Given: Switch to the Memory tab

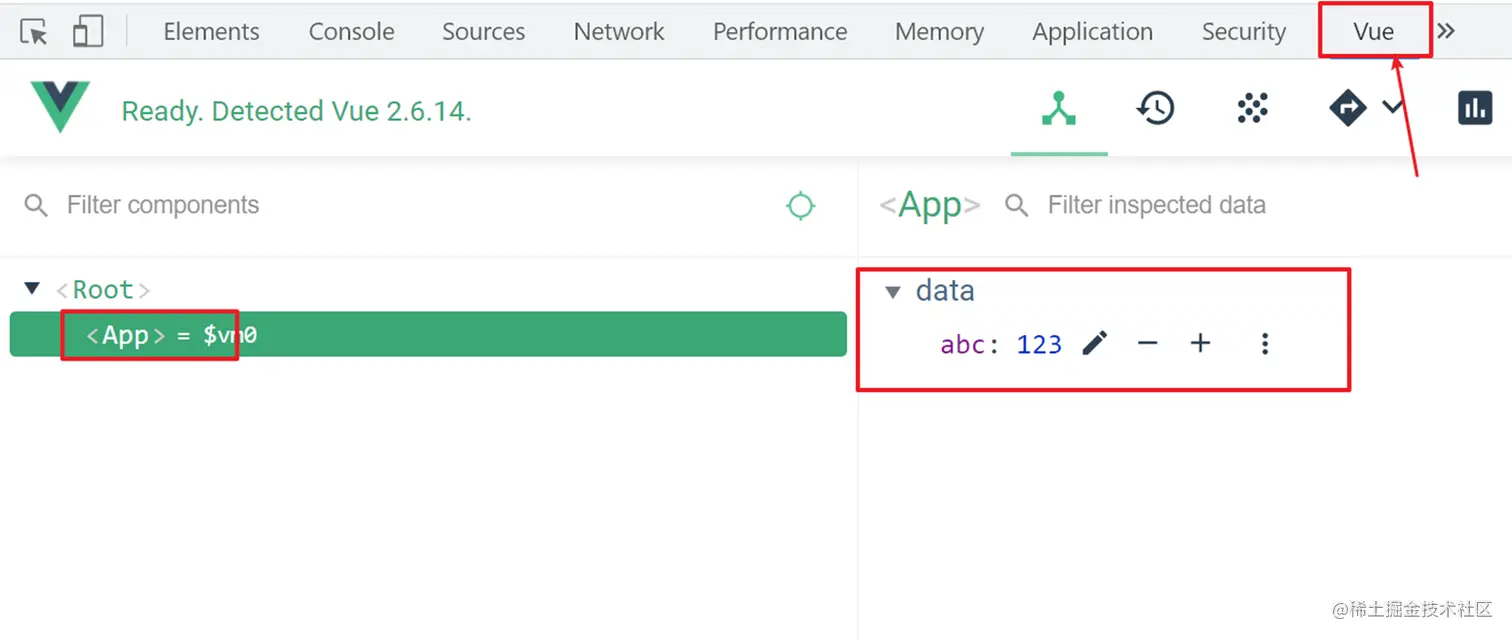Looking at the screenshot, I should coord(939,32).
